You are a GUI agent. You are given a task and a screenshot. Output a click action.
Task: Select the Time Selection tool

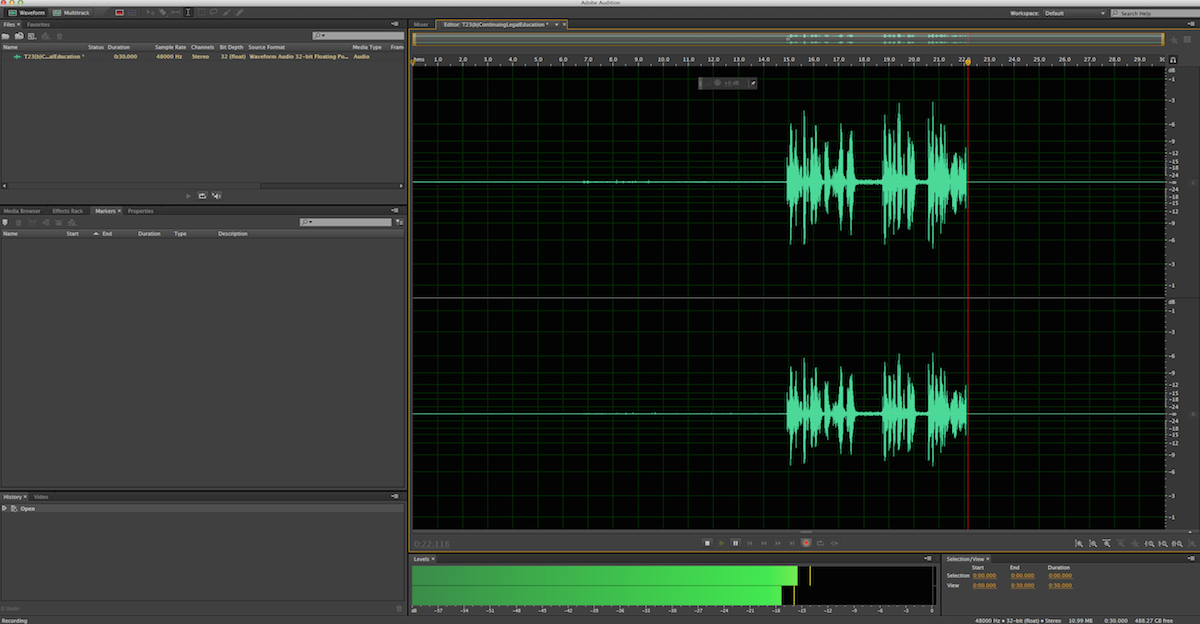(x=188, y=12)
